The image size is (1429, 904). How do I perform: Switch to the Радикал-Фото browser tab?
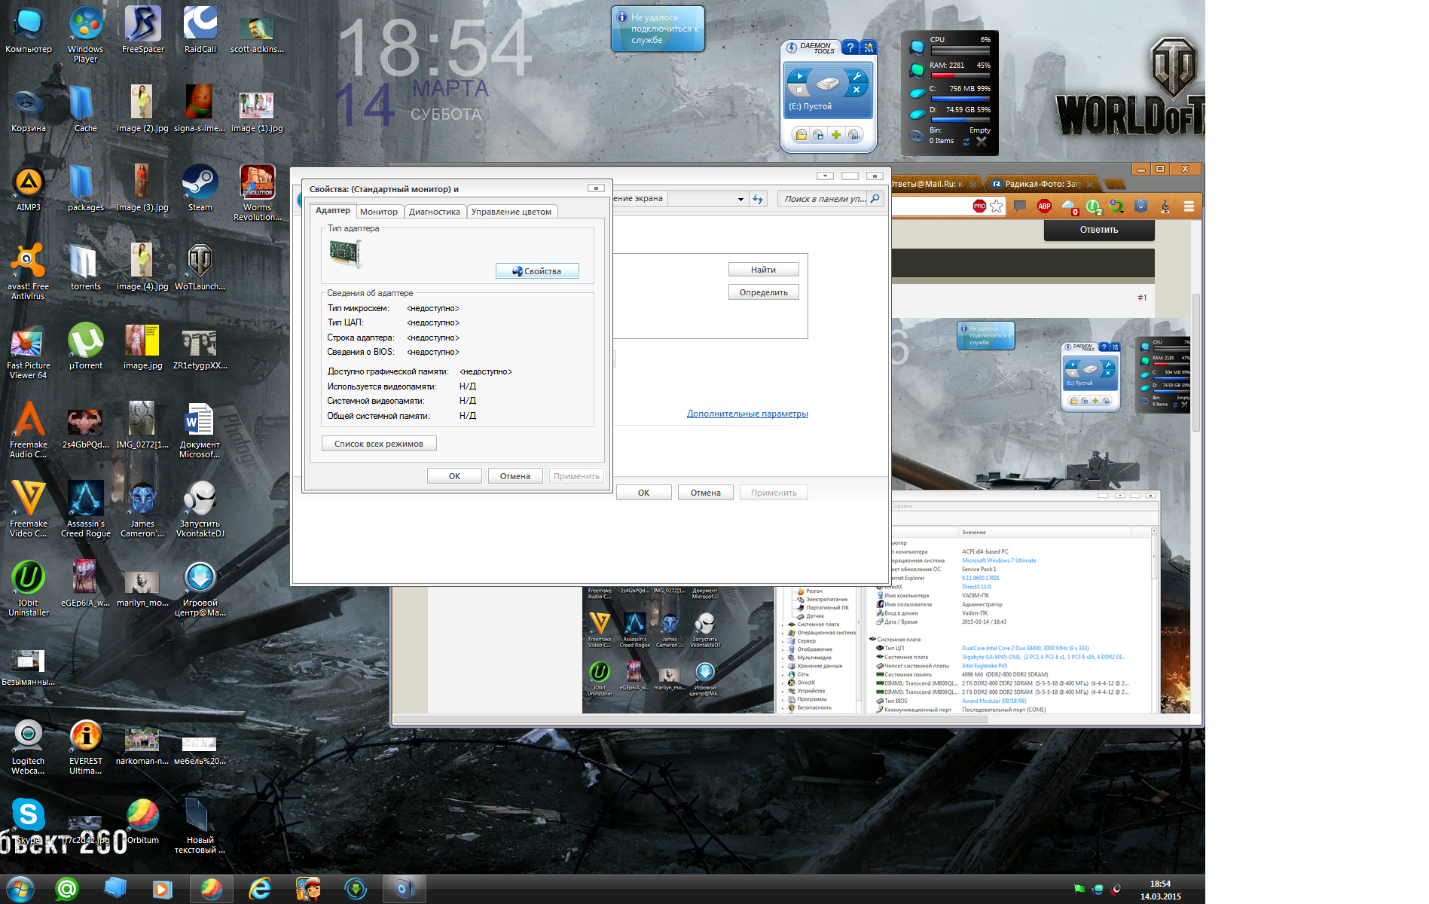1042,184
